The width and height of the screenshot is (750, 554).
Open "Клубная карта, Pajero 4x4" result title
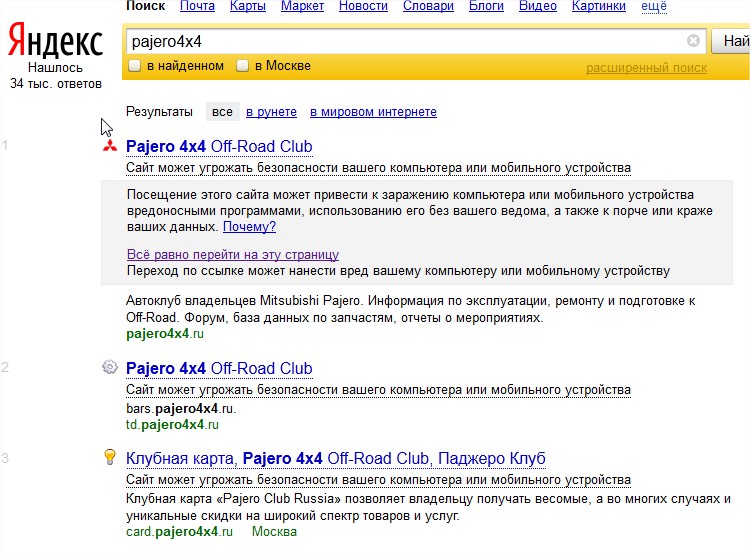click(x=335, y=458)
